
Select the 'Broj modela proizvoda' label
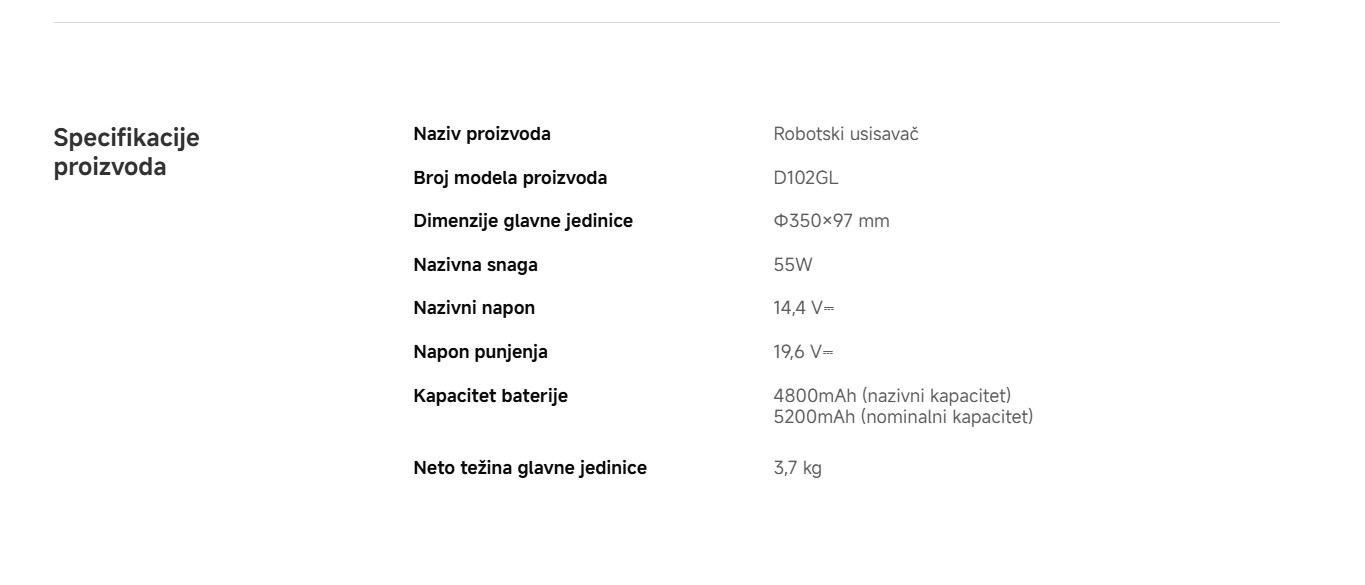(510, 178)
